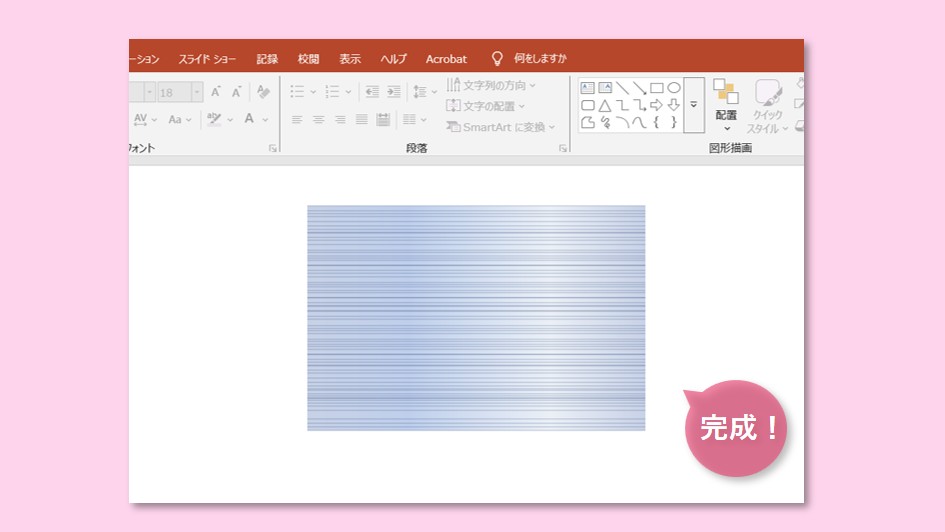Select rectangle shape

pos(657,88)
